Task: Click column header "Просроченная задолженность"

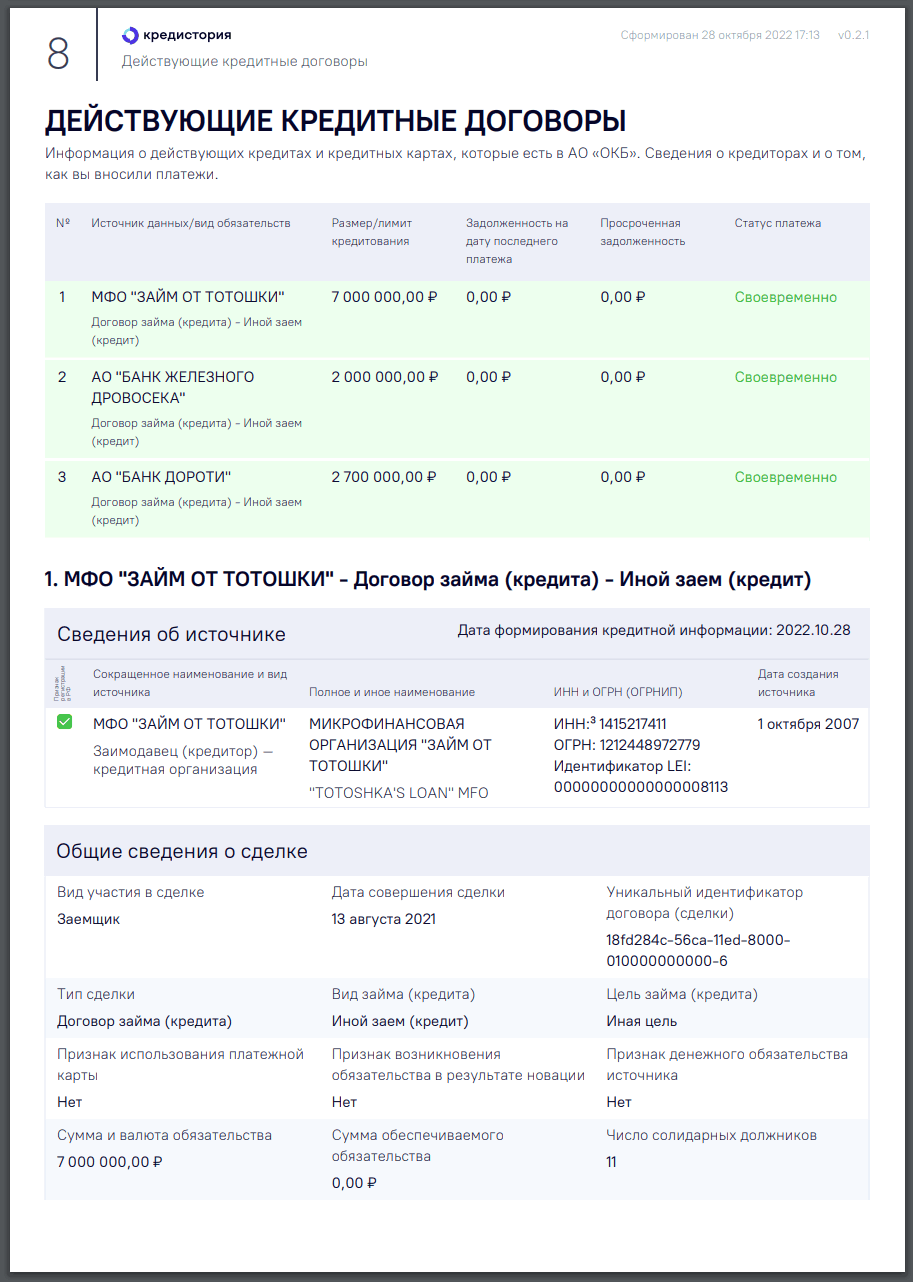Action: pyautogui.click(x=642, y=232)
